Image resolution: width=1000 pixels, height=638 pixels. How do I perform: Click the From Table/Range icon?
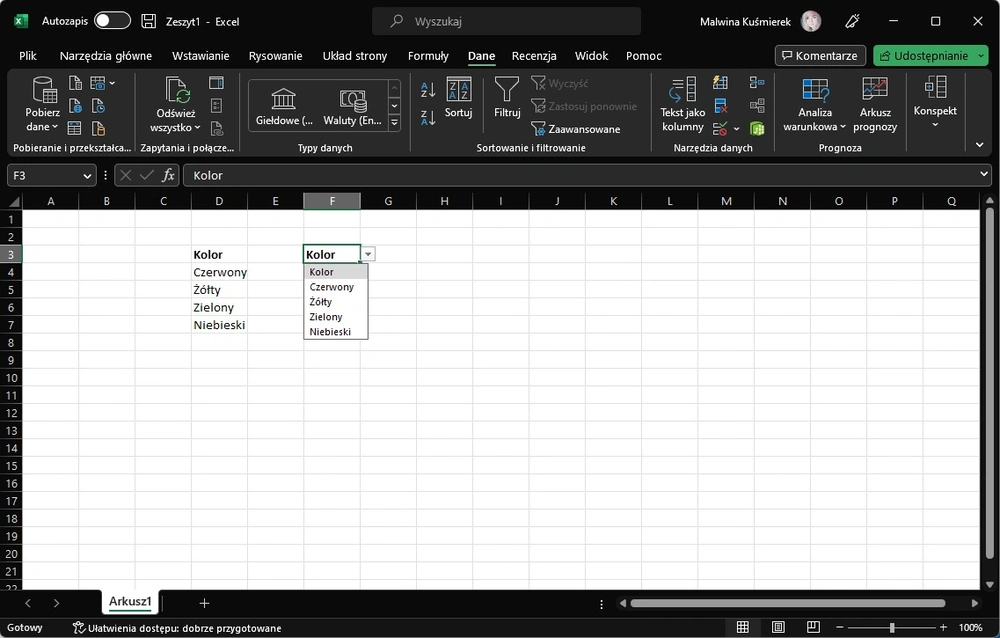tap(75, 128)
